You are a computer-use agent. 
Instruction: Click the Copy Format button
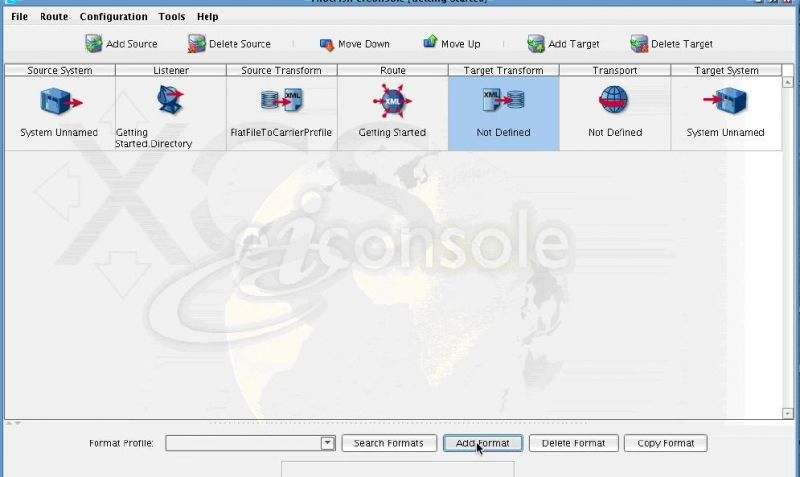(665, 443)
